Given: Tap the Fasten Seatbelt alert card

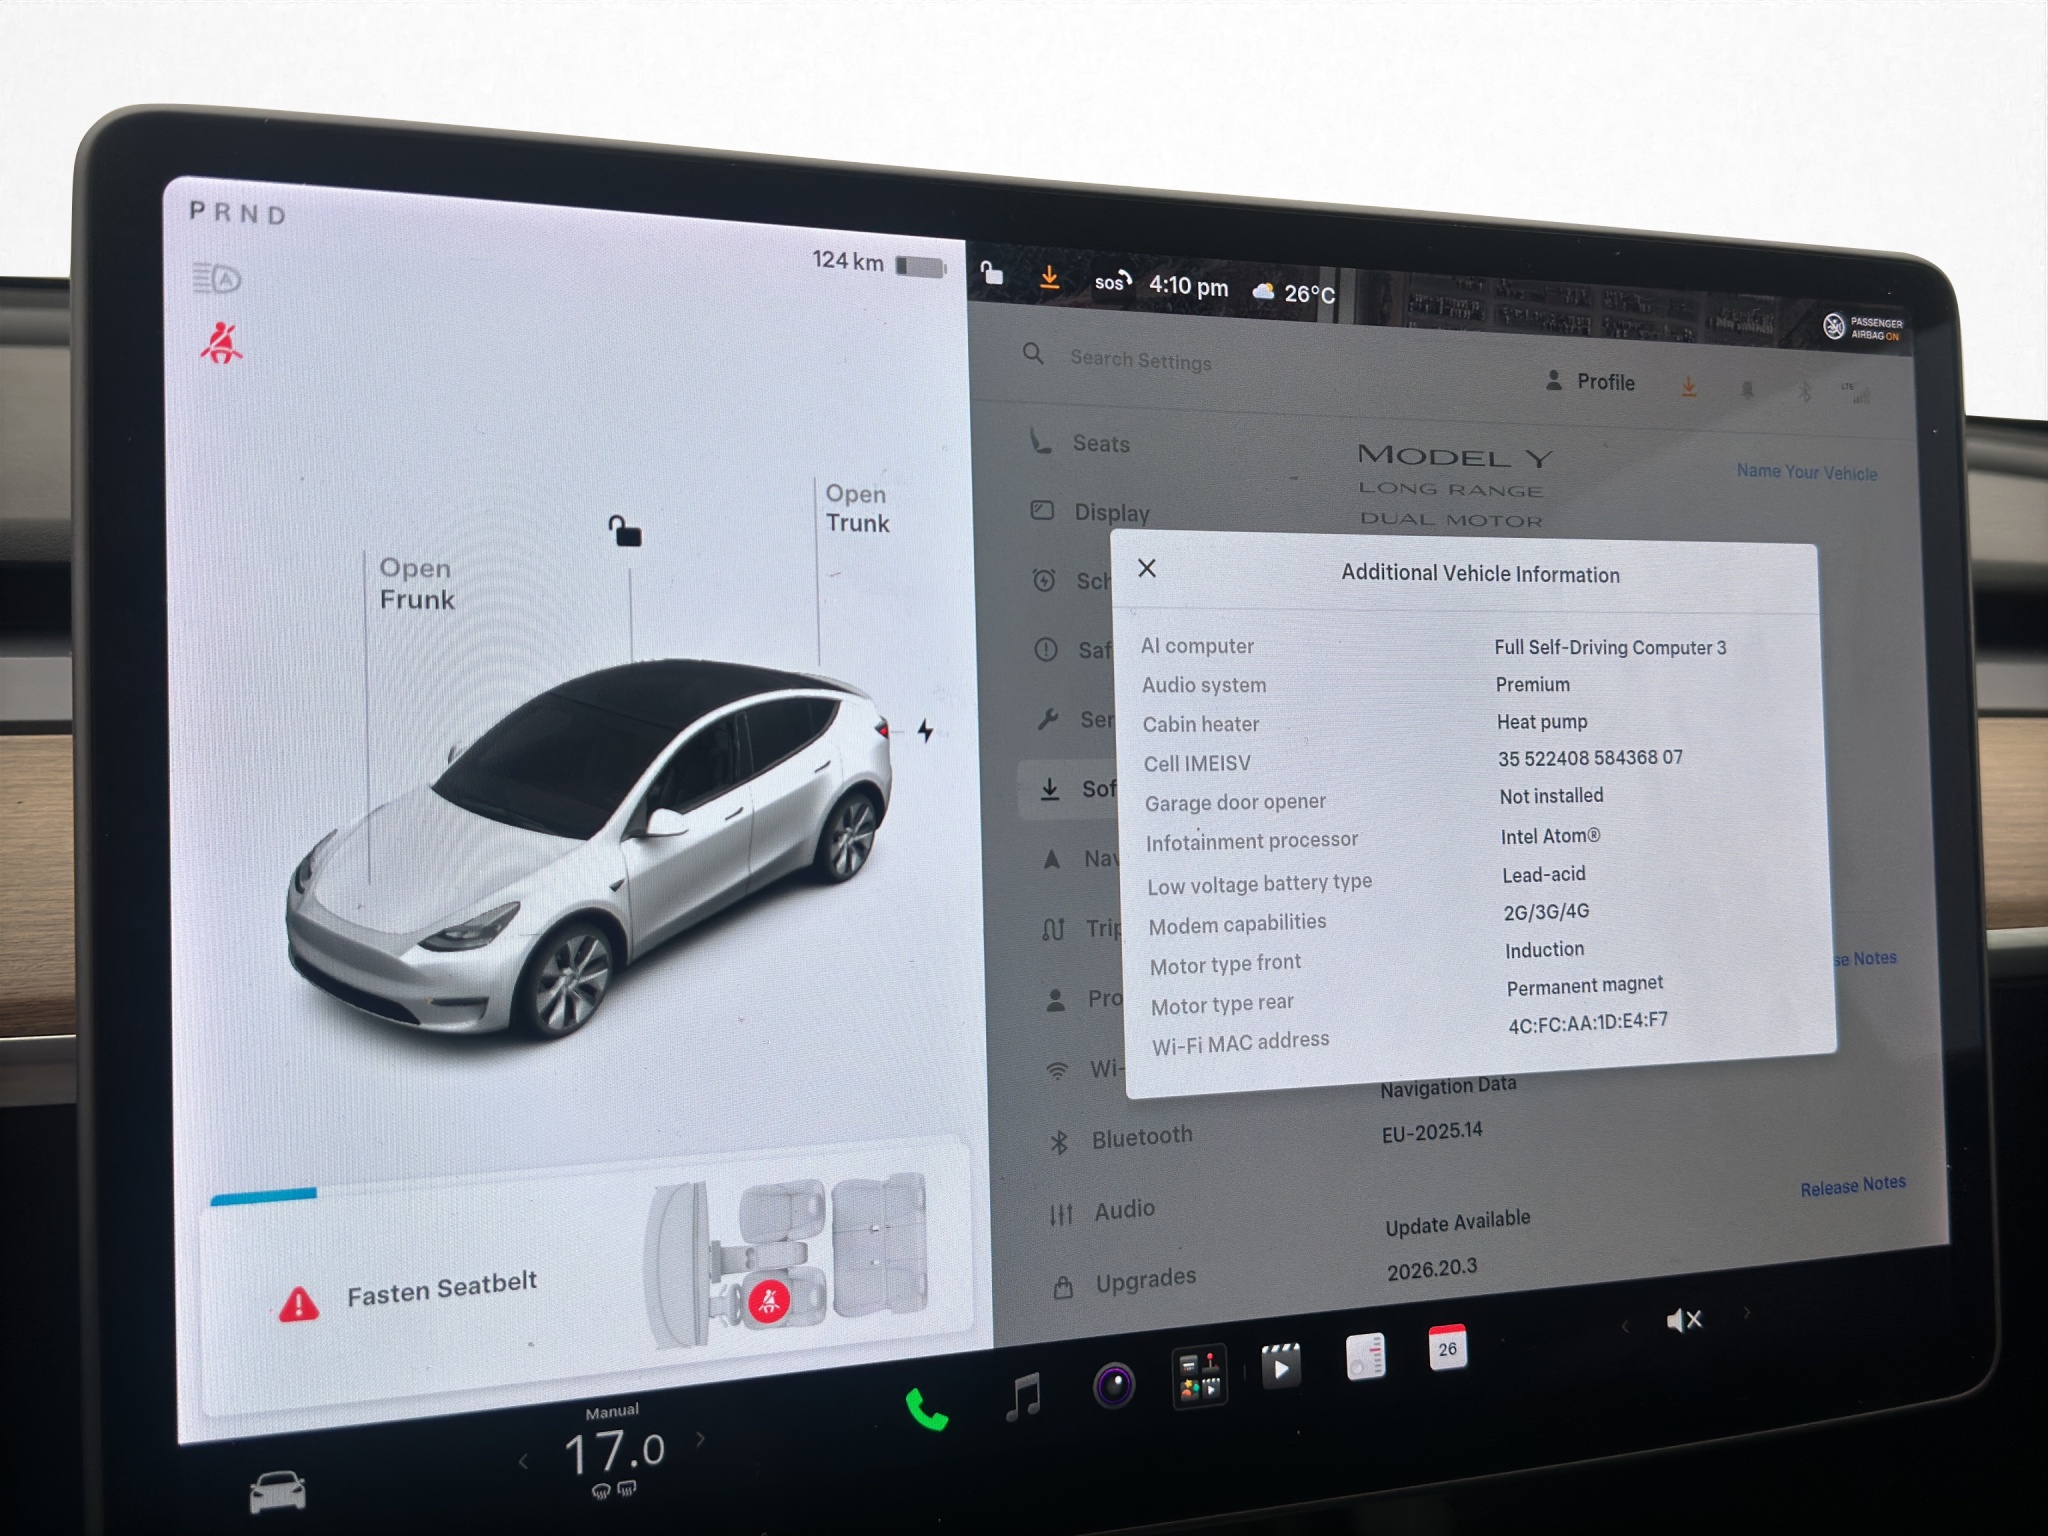Looking at the screenshot, I should click(586, 1278).
